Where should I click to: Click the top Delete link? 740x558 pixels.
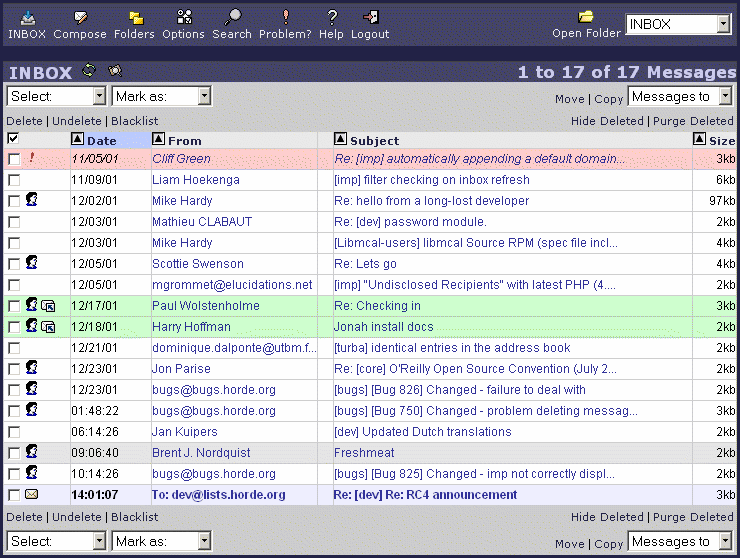click(24, 121)
